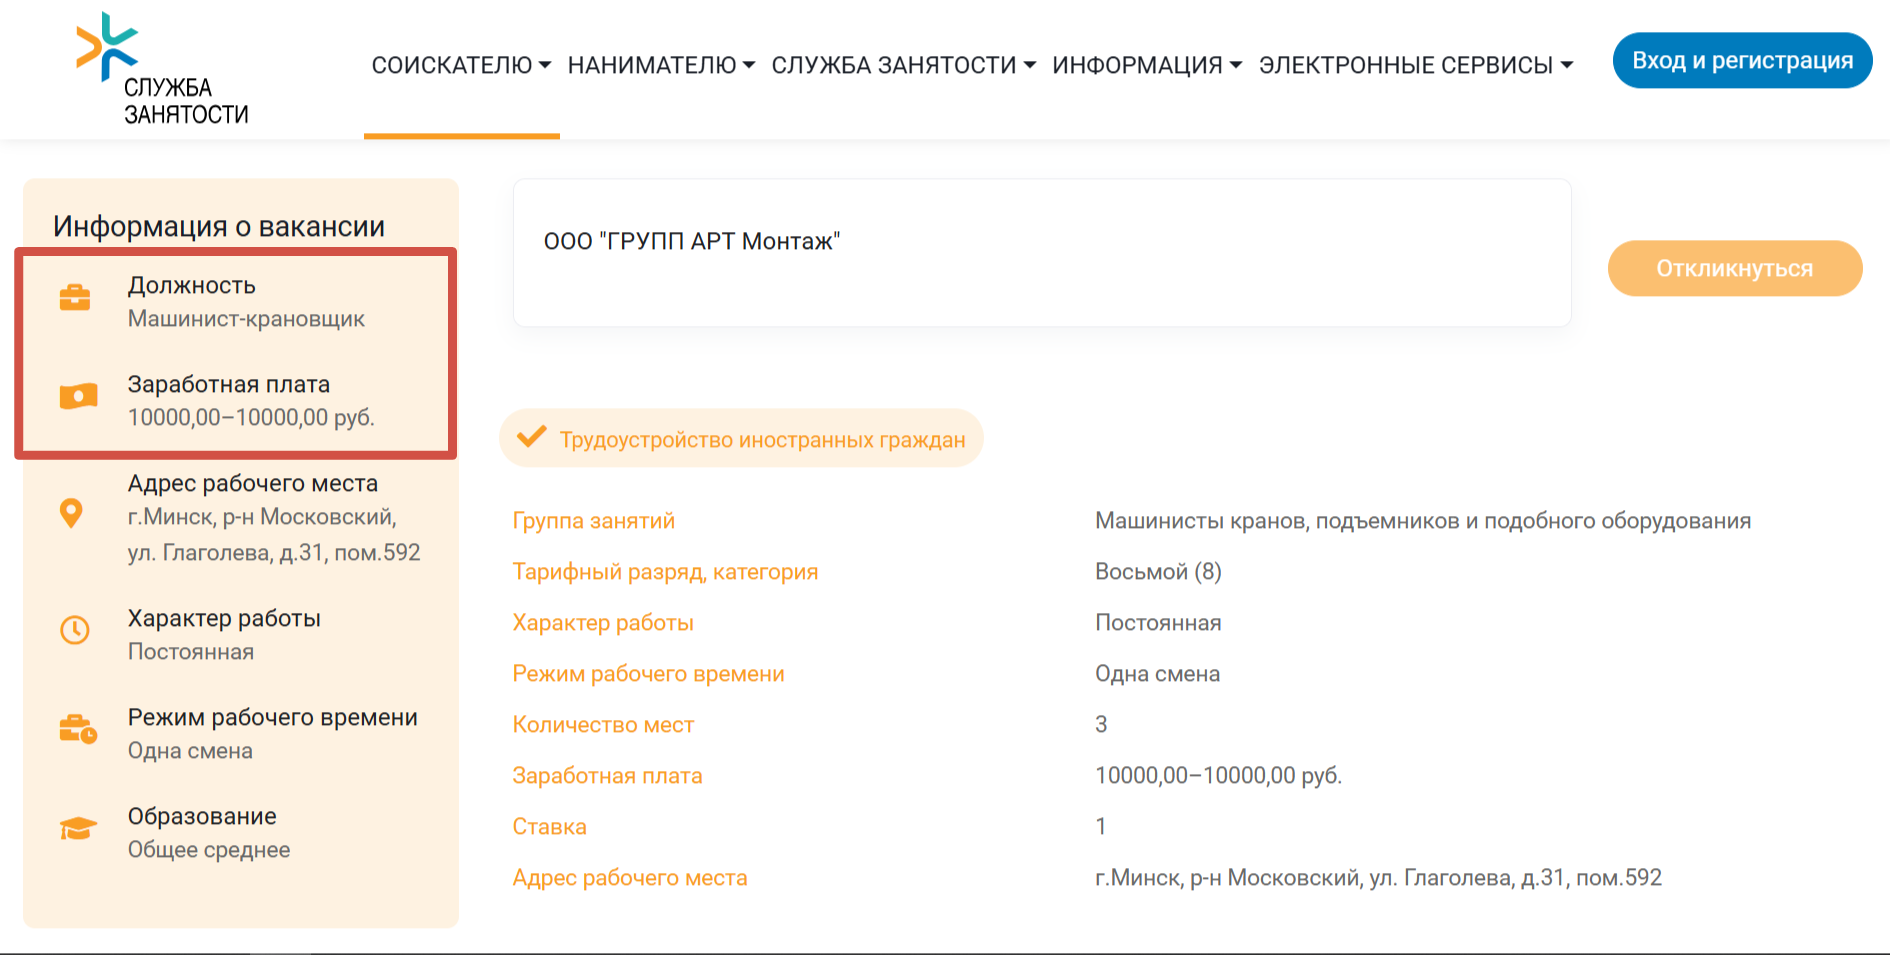
Task: Expand the НАНИМАТЕЛЮ menu
Action: point(661,65)
